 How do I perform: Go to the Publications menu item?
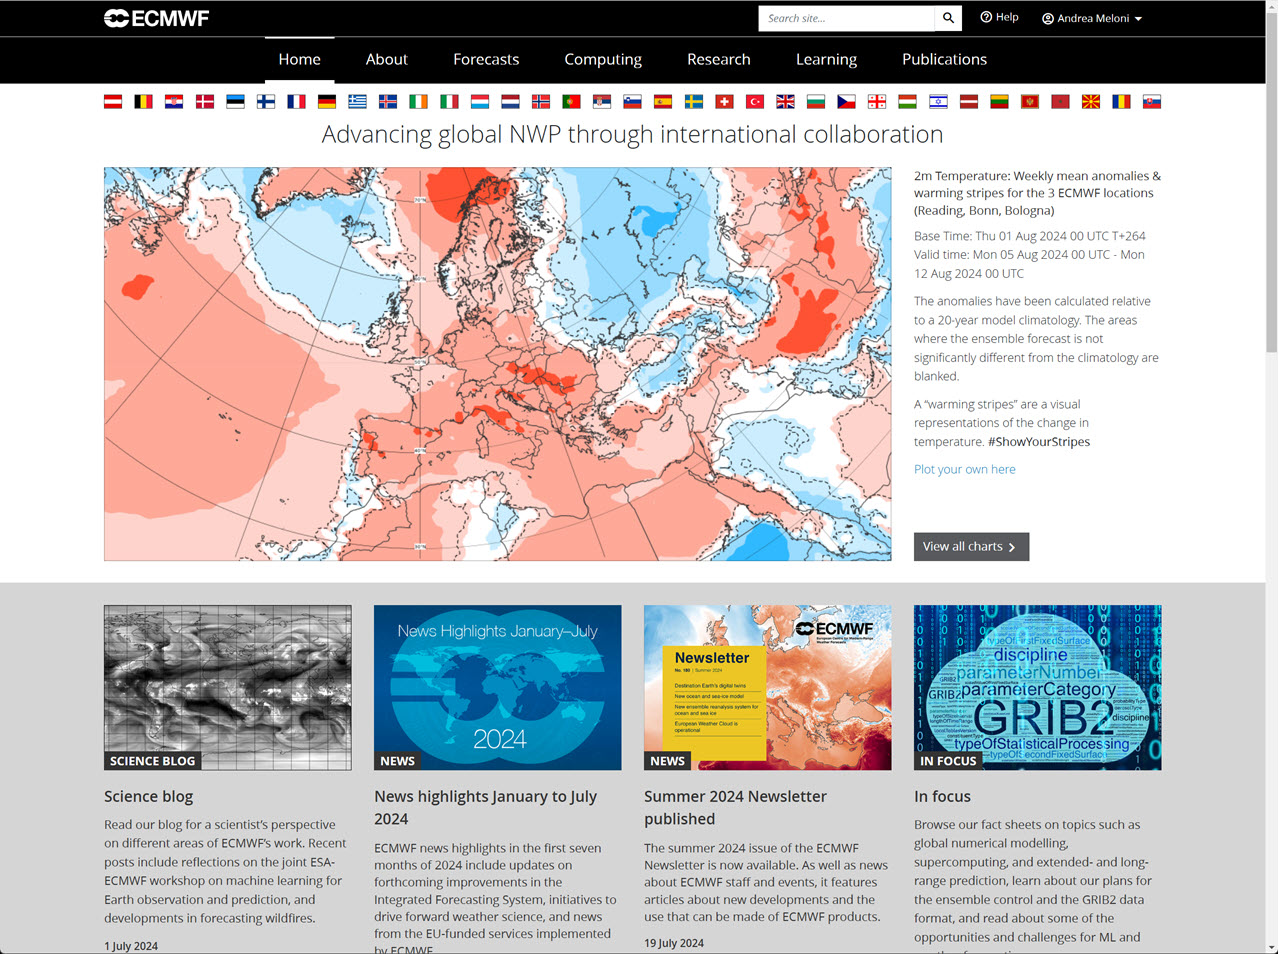pyautogui.click(x=944, y=59)
